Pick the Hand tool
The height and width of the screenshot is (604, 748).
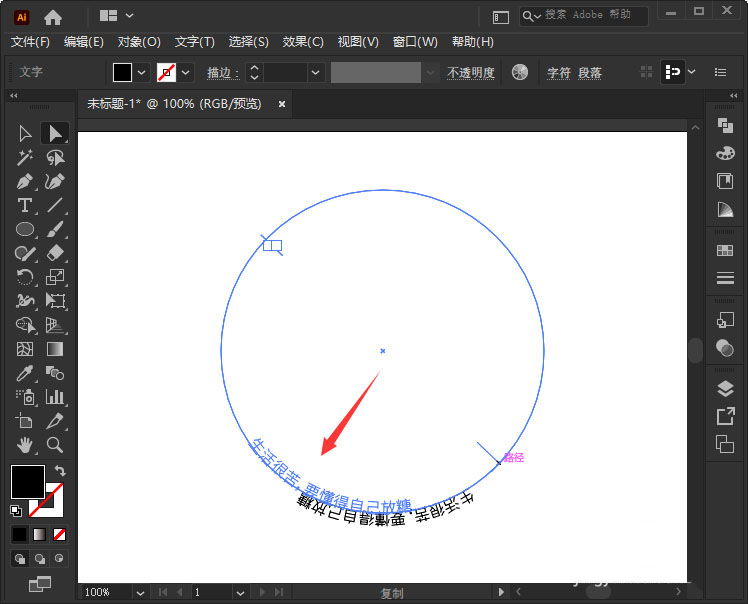pos(26,445)
